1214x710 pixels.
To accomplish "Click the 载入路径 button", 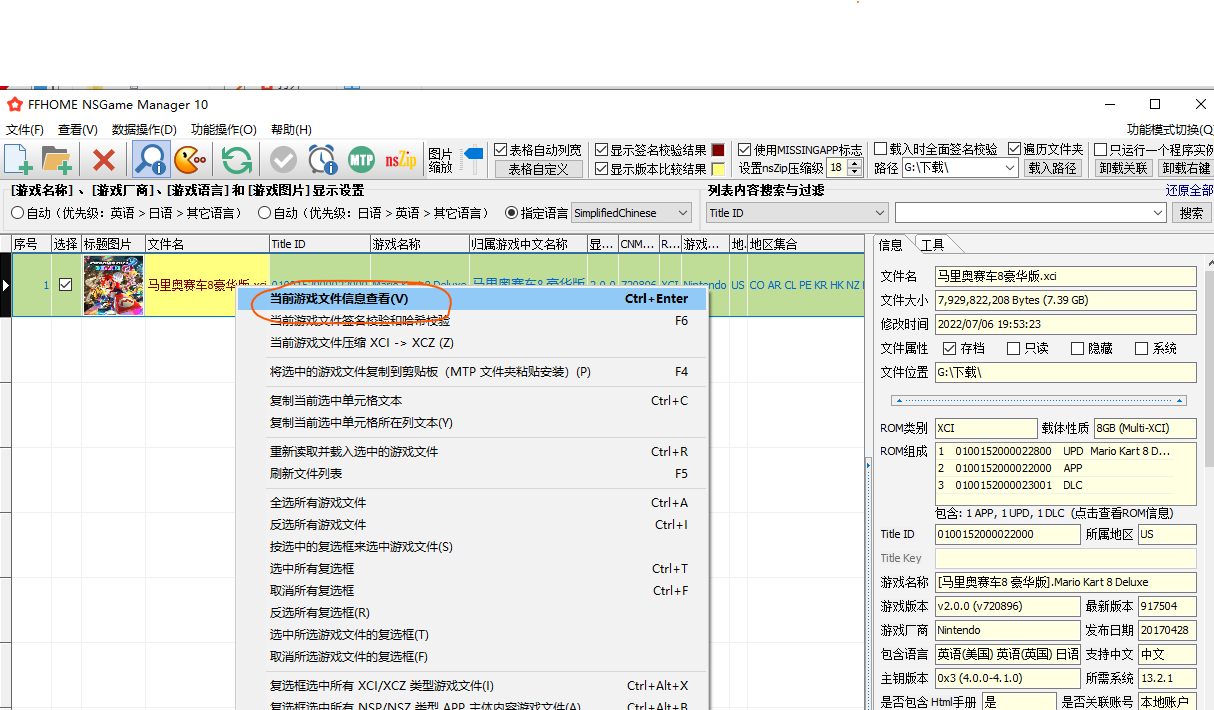I will click(1053, 168).
